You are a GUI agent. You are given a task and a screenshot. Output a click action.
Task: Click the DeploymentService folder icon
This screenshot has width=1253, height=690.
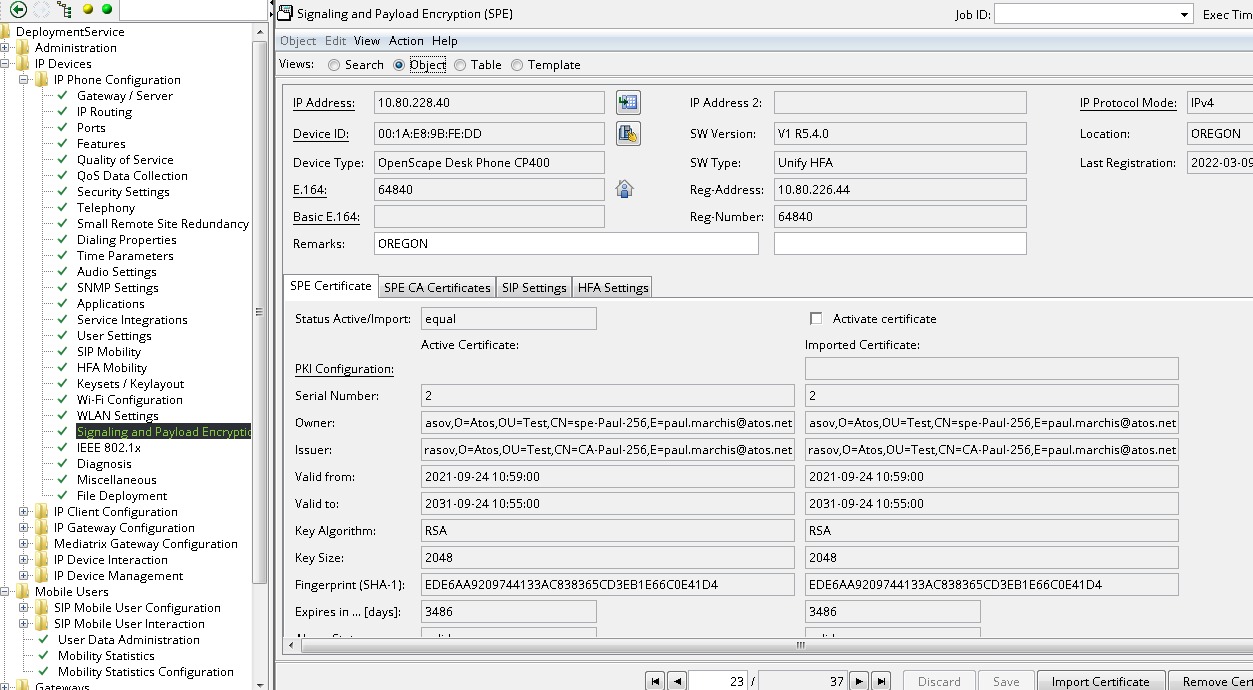(5, 32)
